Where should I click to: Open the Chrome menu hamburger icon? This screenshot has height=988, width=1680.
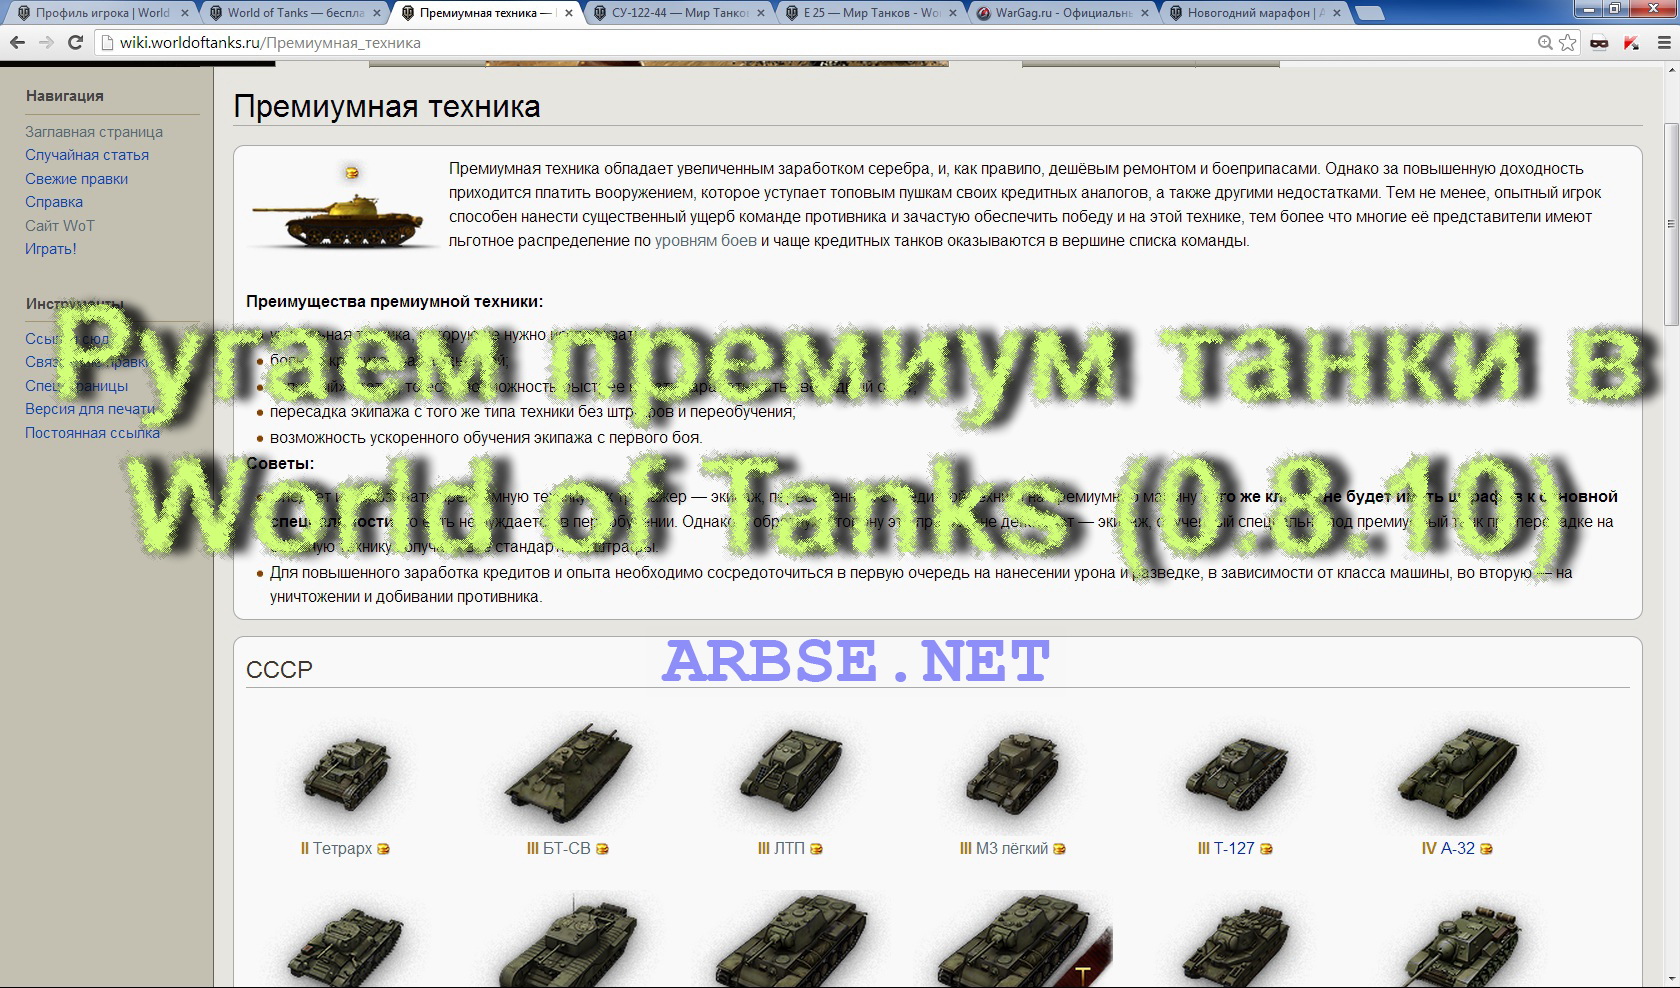pos(1664,42)
